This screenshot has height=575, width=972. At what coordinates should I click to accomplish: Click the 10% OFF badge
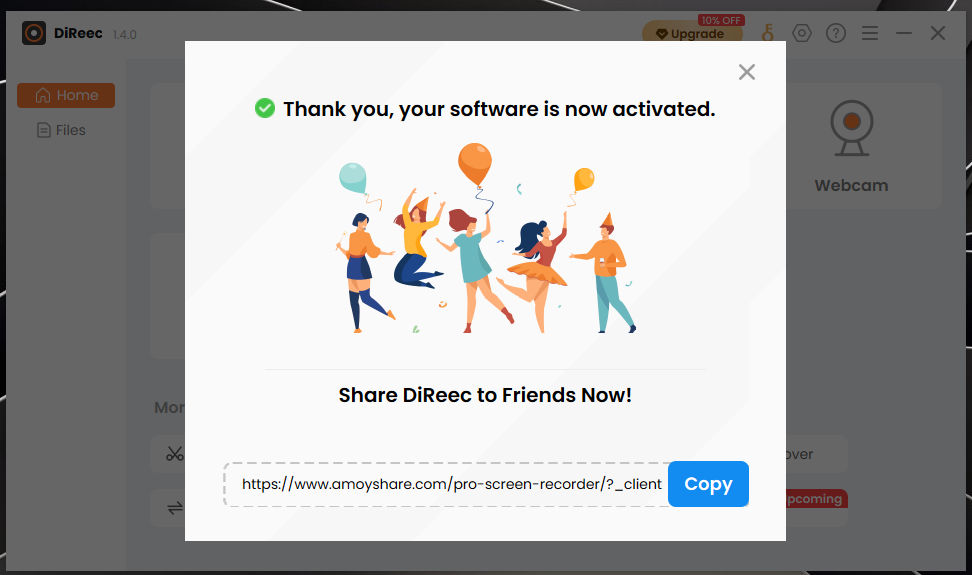pos(721,20)
